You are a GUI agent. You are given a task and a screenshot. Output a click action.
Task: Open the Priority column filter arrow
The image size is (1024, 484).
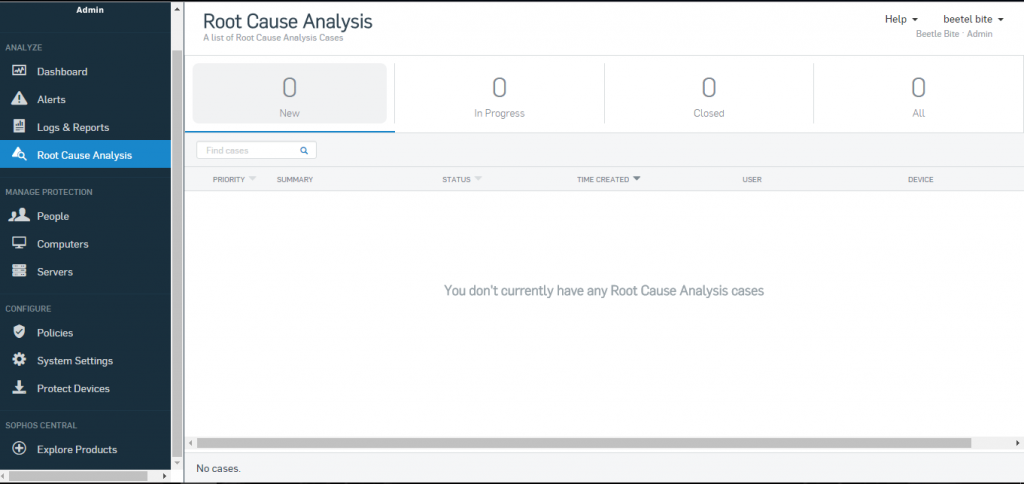point(253,179)
